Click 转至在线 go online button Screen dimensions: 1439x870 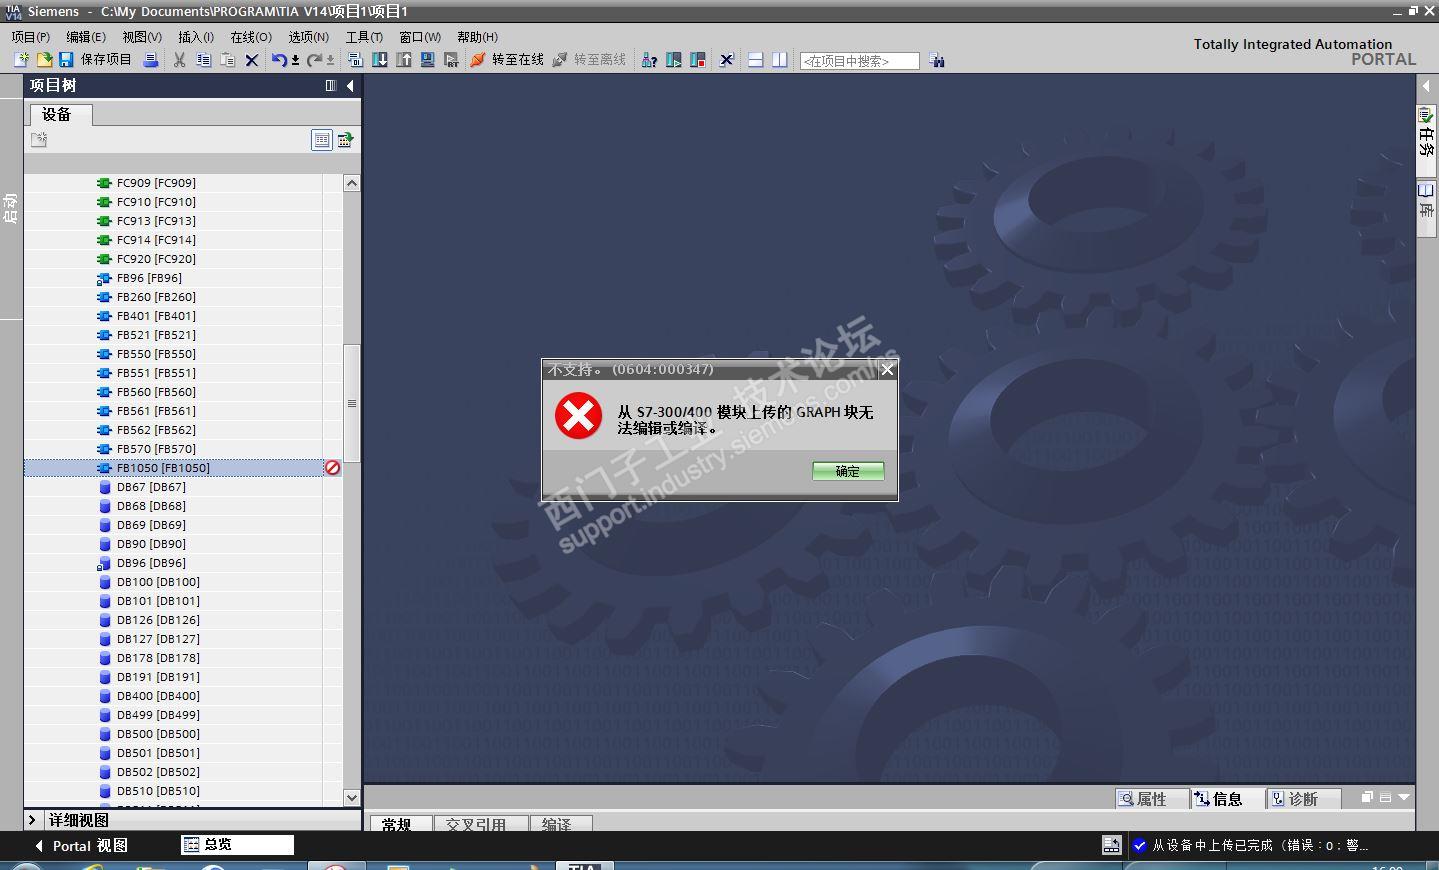point(507,60)
